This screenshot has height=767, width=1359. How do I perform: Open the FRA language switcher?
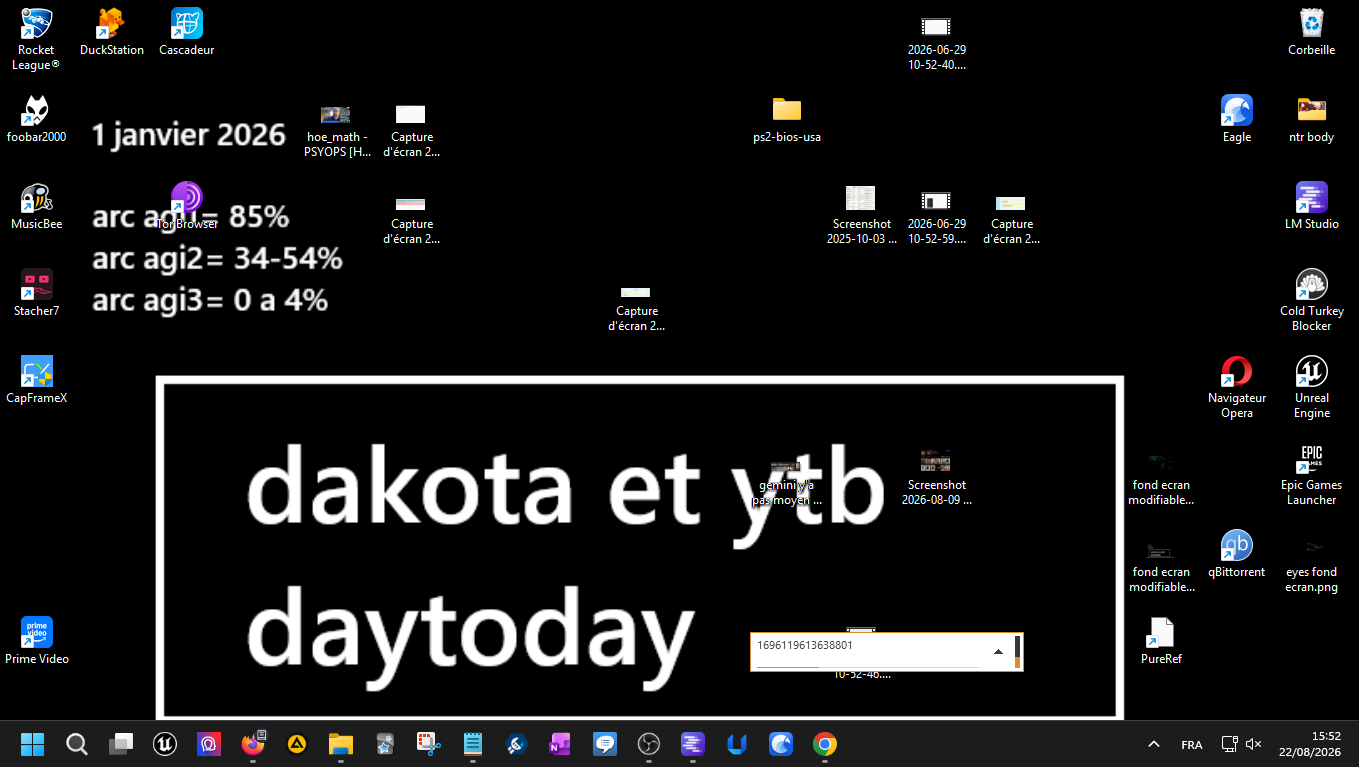pyautogui.click(x=1192, y=745)
